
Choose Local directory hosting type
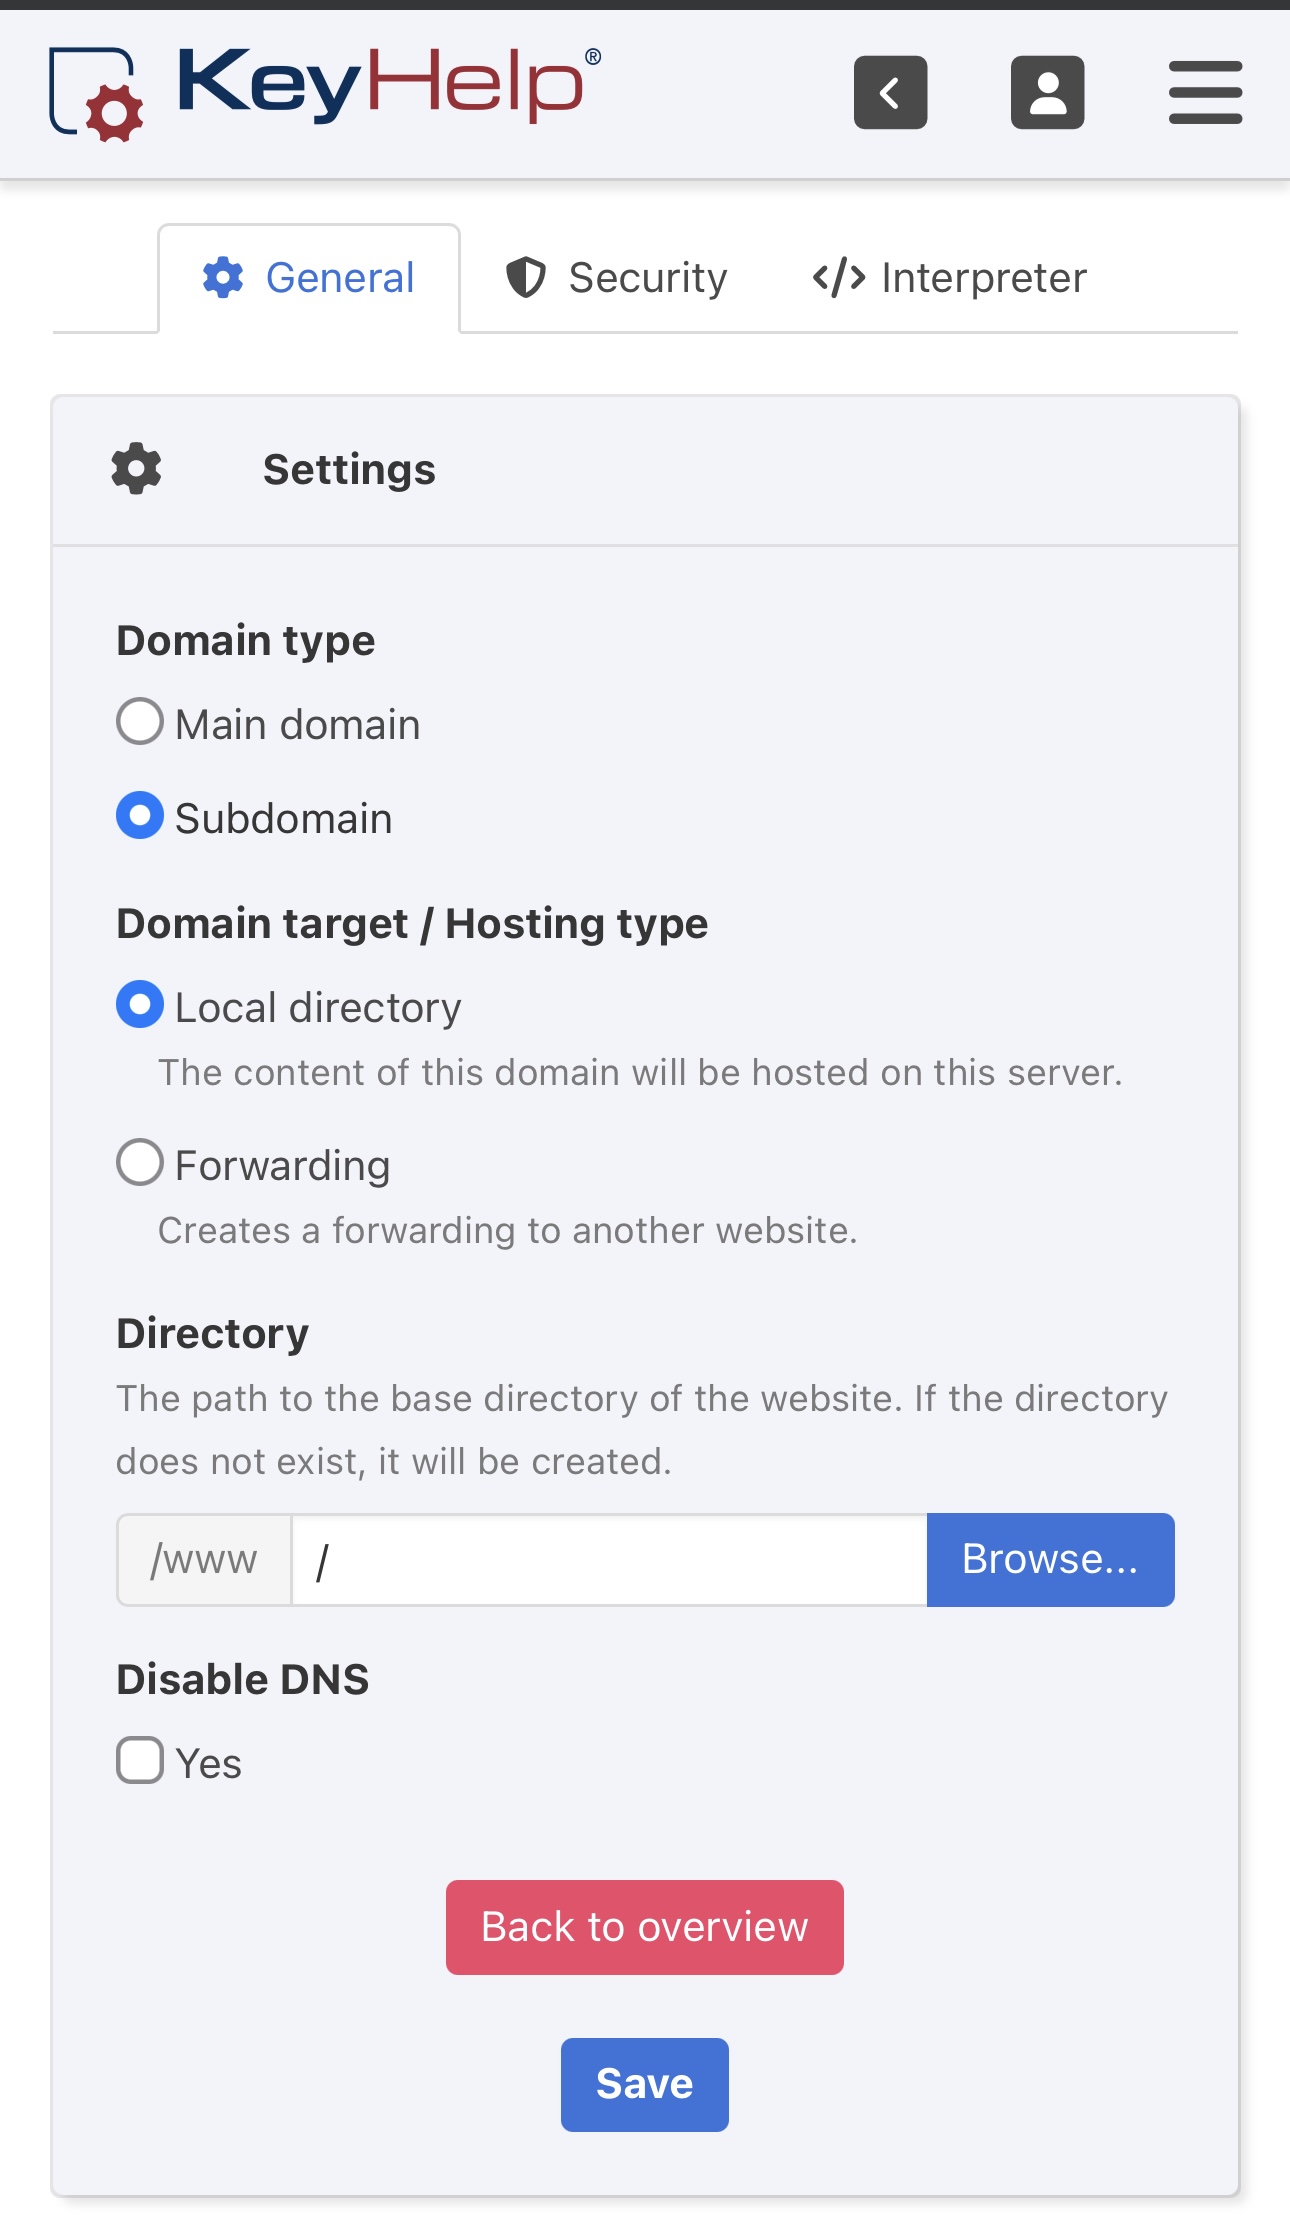(140, 1005)
